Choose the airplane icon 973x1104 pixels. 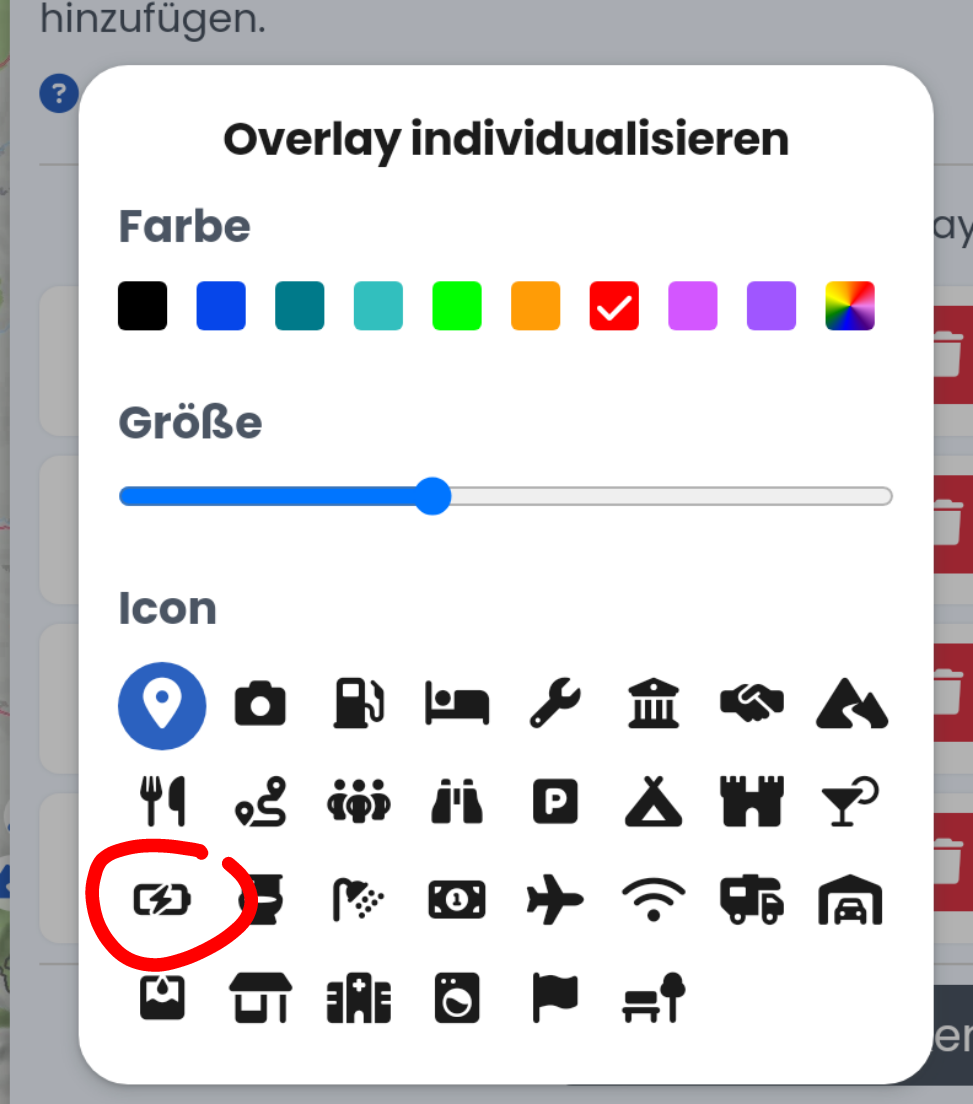[x=555, y=900]
